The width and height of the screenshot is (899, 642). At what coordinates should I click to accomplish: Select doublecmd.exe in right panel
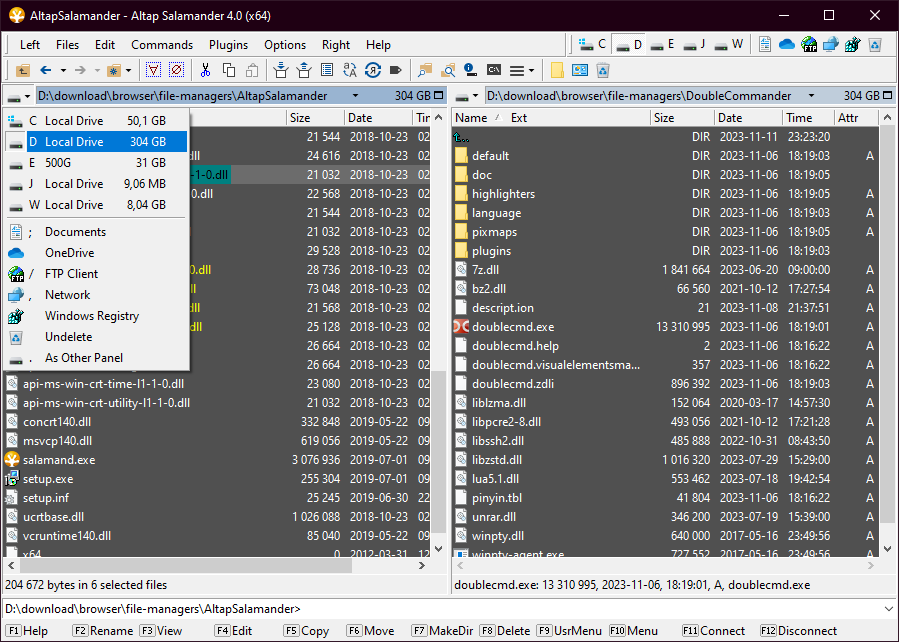pos(512,327)
